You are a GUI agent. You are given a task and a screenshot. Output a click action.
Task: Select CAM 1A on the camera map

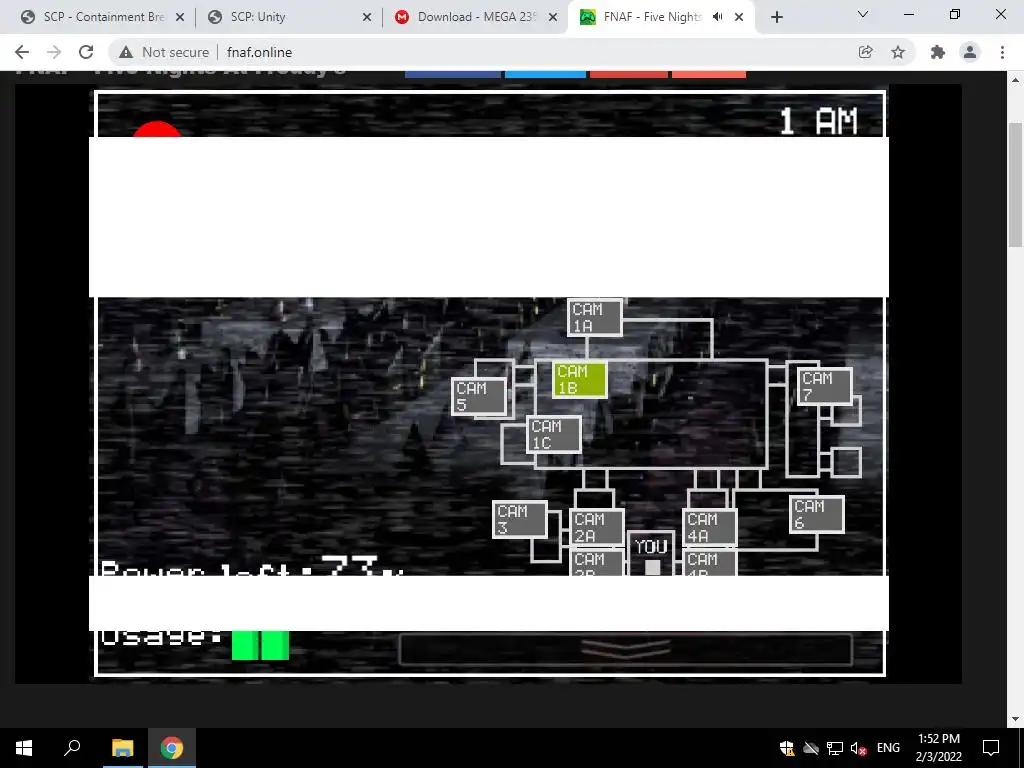click(x=594, y=317)
